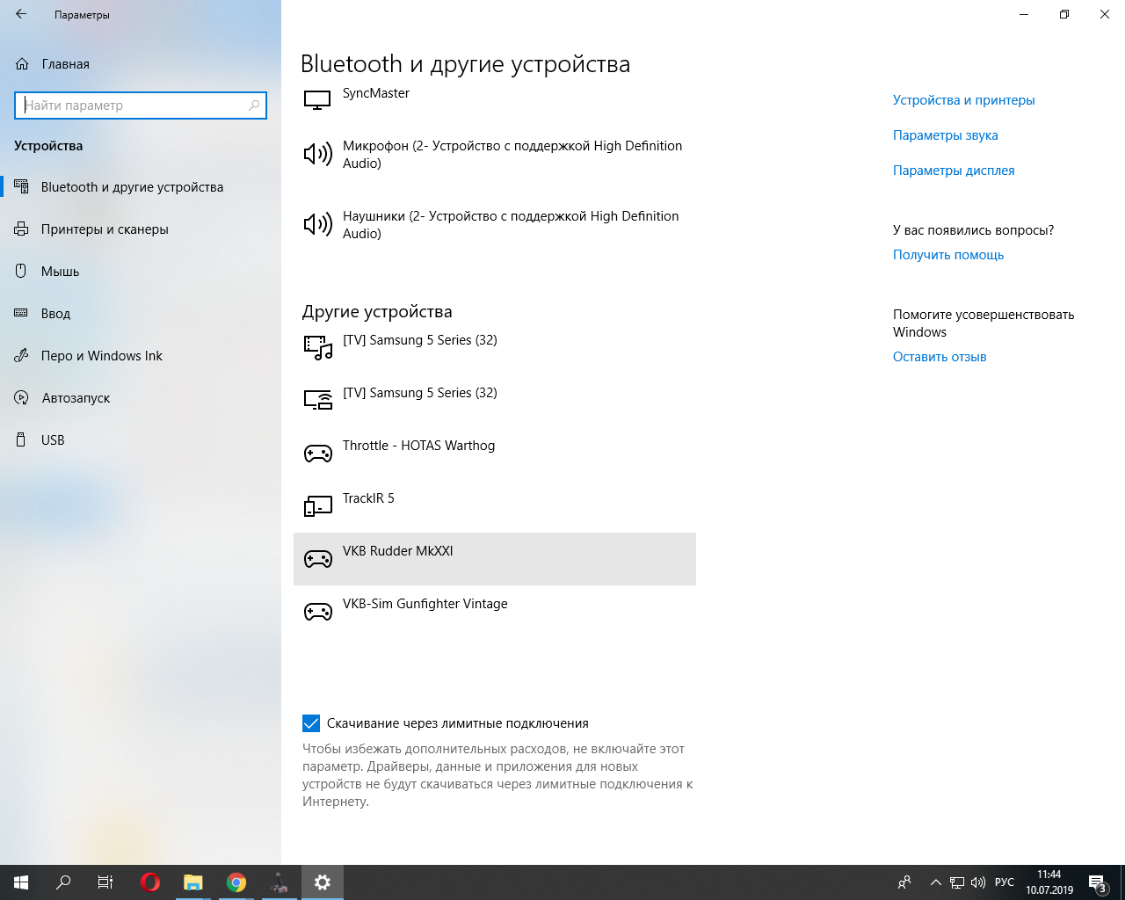Click the wireless display icon of second Samsung TV
1125x900 pixels.
tap(318, 400)
